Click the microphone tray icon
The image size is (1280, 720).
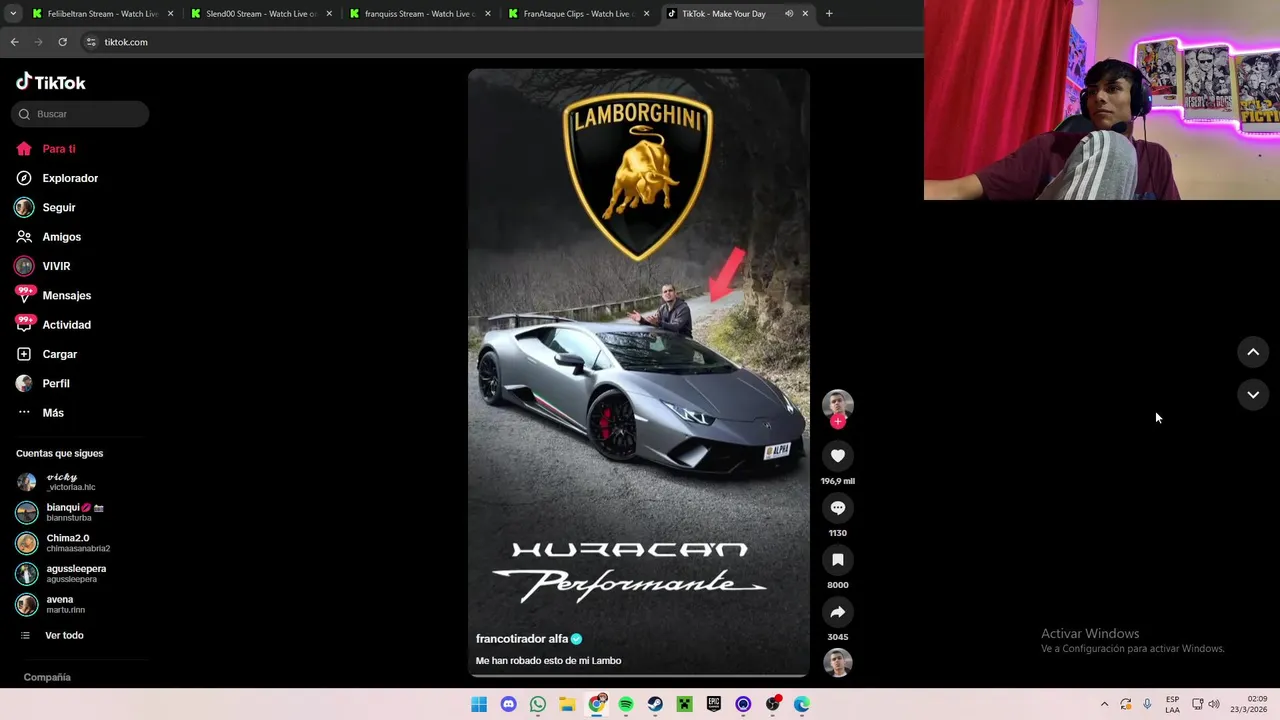pos(1147,704)
